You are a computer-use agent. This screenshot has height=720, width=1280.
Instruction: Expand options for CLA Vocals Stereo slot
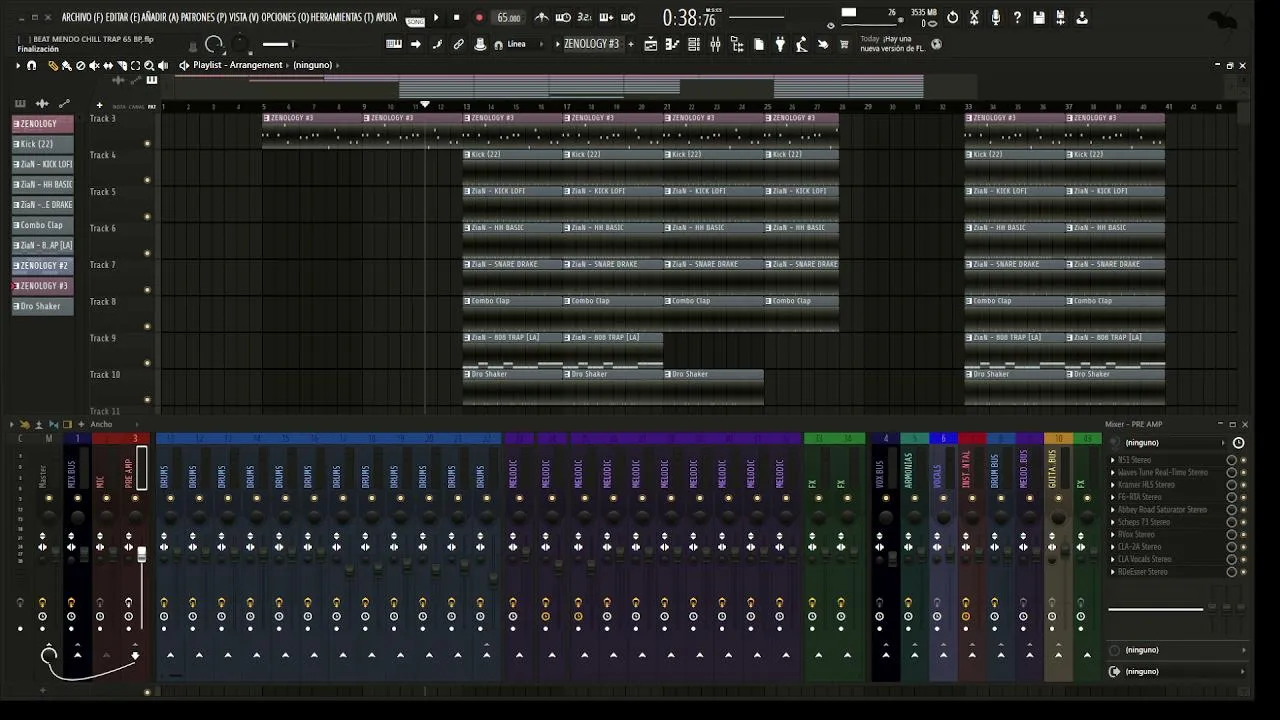pyautogui.click(x=1113, y=559)
